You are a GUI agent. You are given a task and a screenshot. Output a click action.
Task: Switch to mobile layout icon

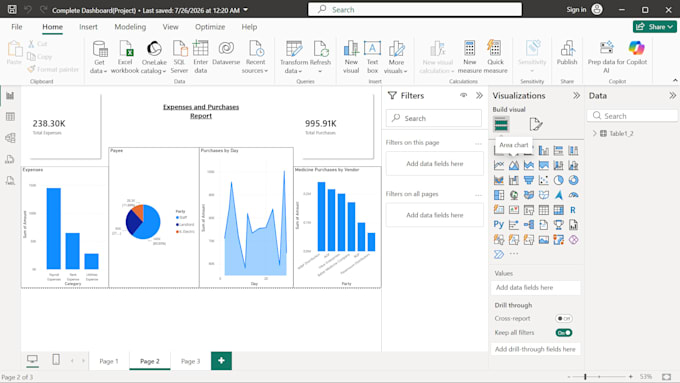(x=56, y=360)
